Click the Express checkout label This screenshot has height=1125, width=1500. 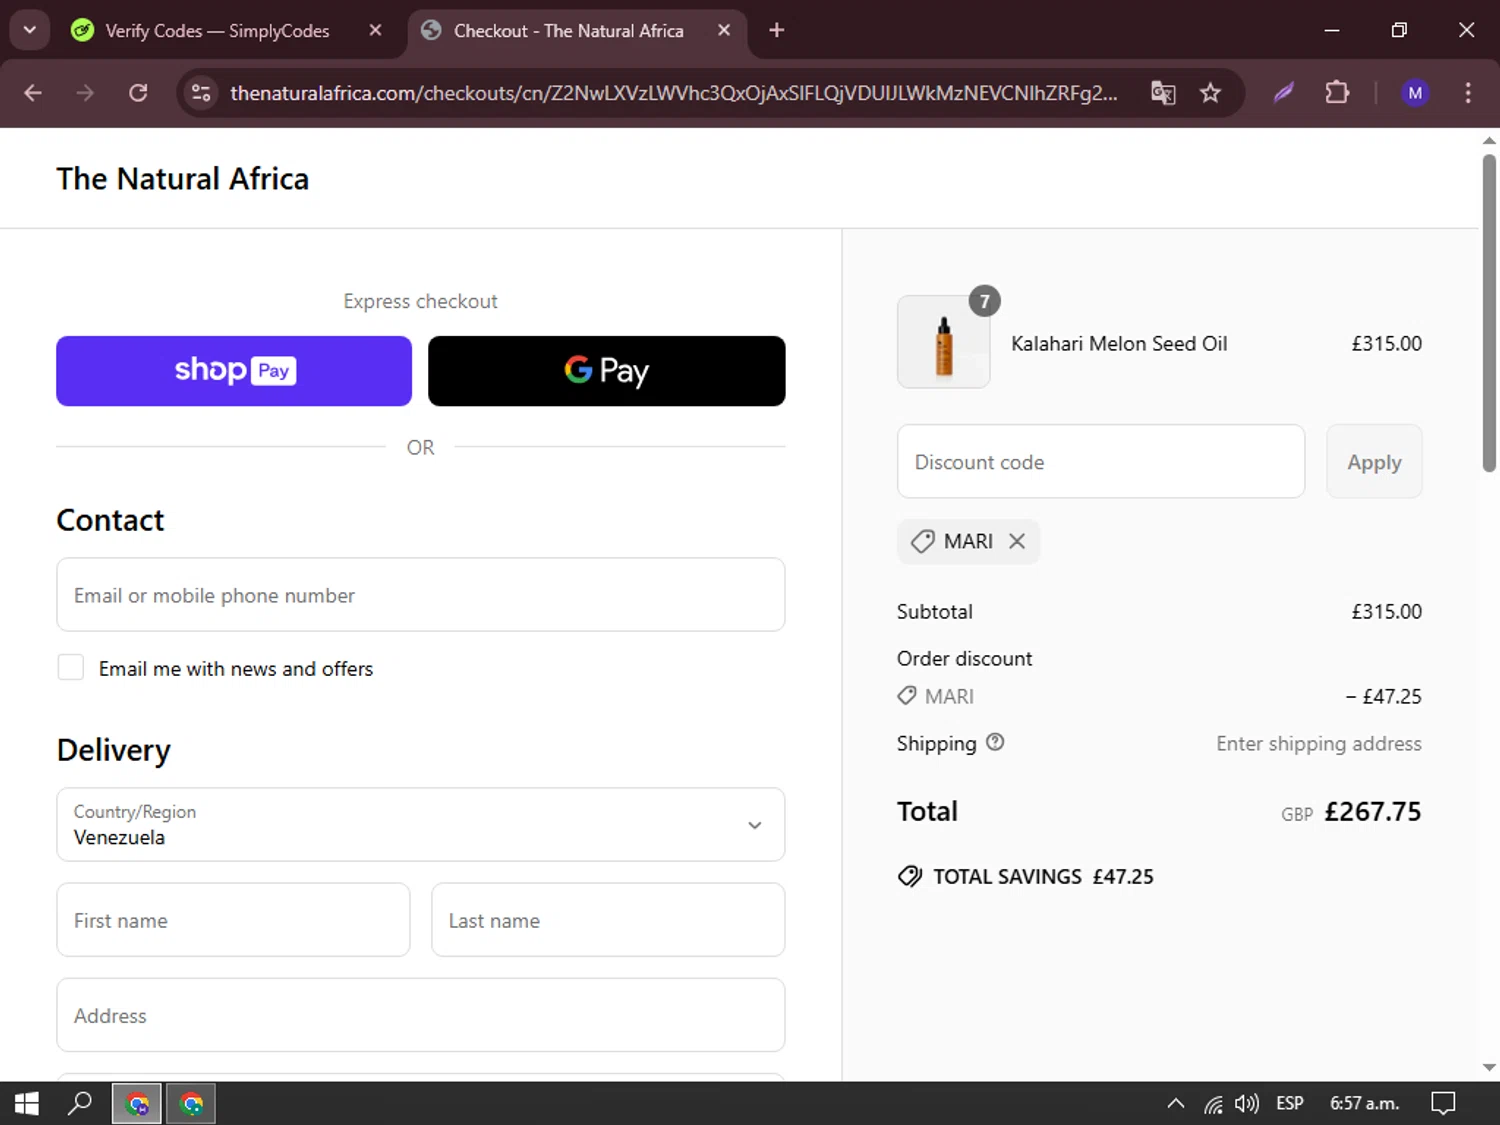tap(420, 301)
